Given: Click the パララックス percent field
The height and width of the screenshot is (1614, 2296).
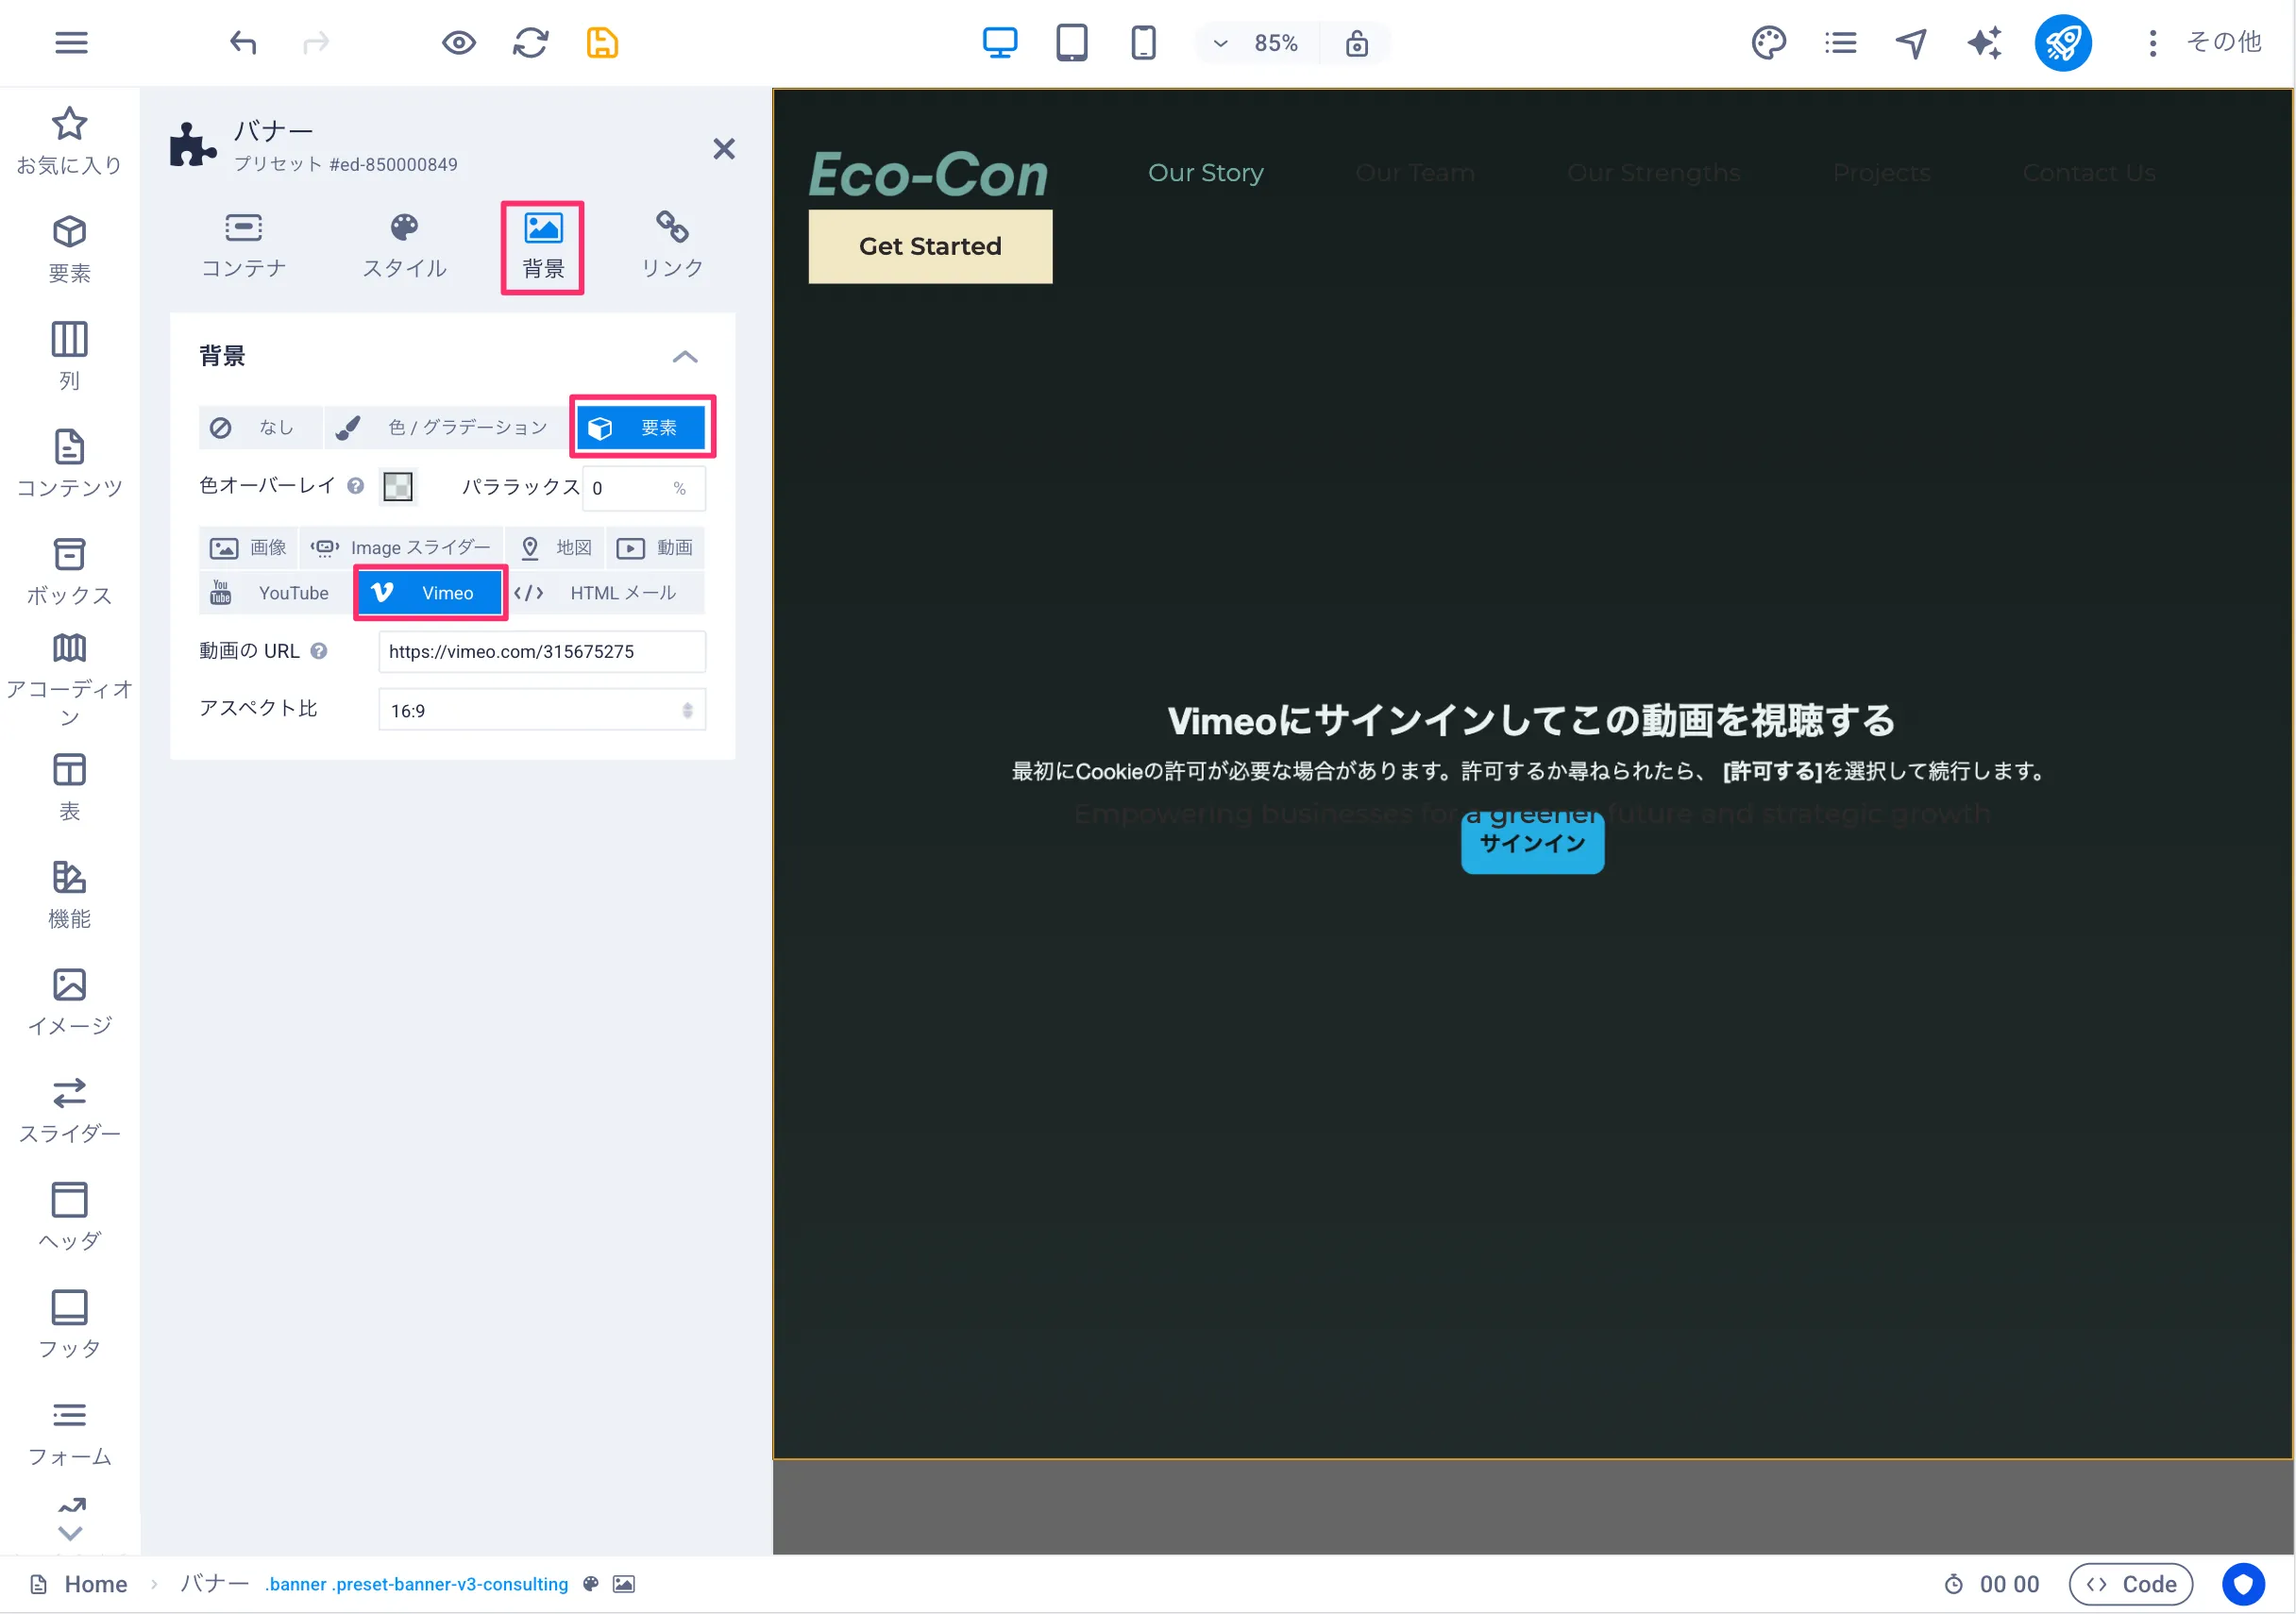Looking at the screenshot, I should coord(643,488).
